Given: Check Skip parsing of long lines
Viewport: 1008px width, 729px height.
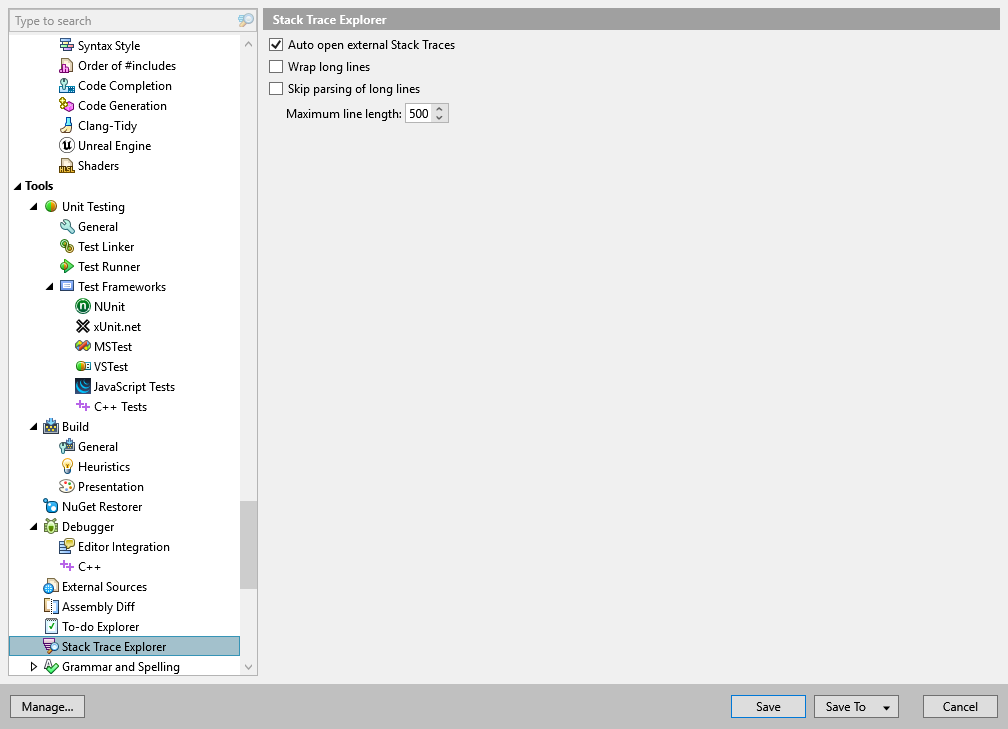Looking at the screenshot, I should pos(276,88).
